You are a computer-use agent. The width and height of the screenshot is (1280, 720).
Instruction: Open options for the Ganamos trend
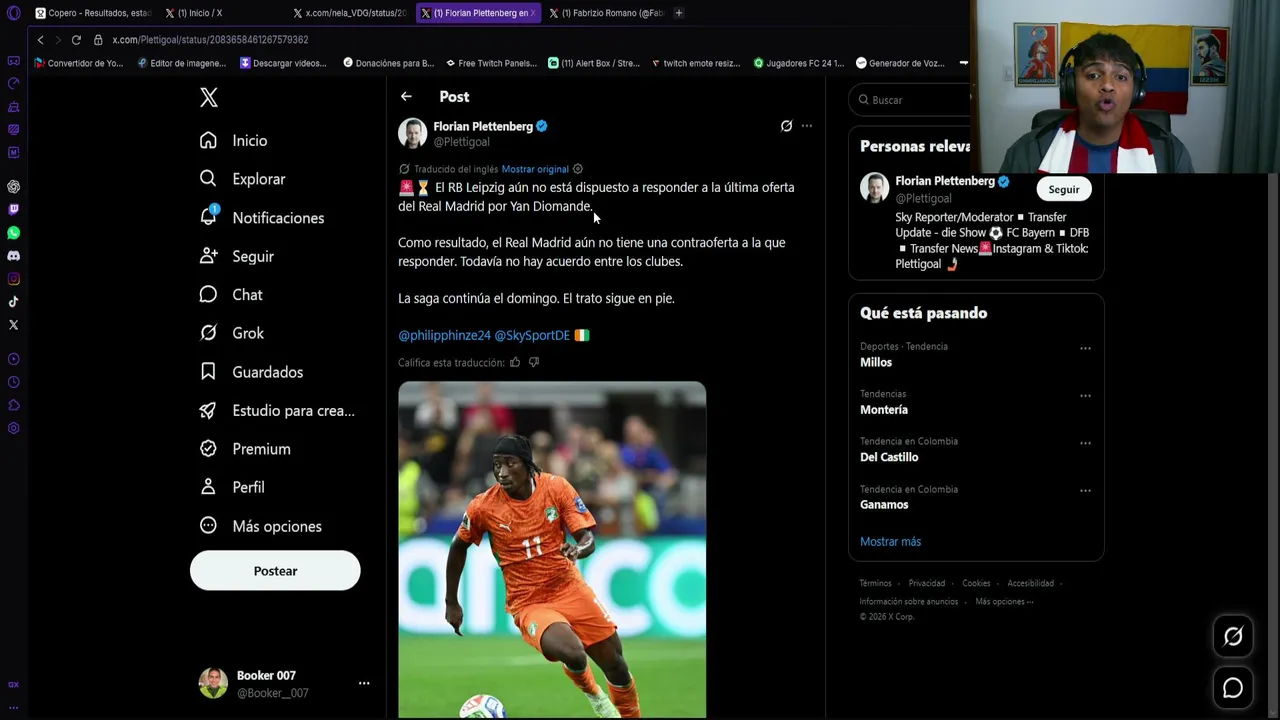pyautogui.click(x=1085, y=491)
